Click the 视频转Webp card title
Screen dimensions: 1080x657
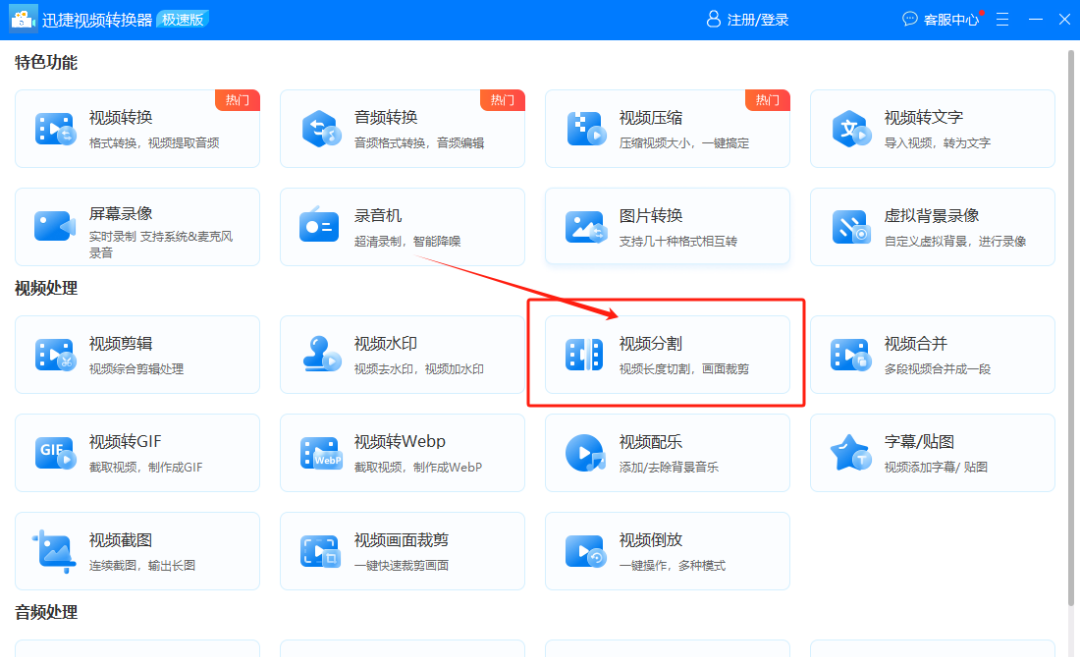pyautogui.click(x=400, y=441)
